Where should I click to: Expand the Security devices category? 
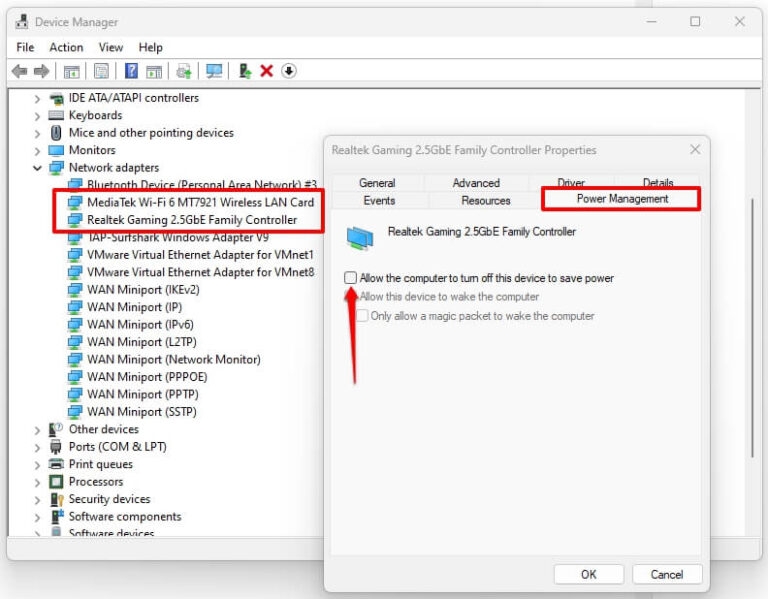tap(38, 499)
